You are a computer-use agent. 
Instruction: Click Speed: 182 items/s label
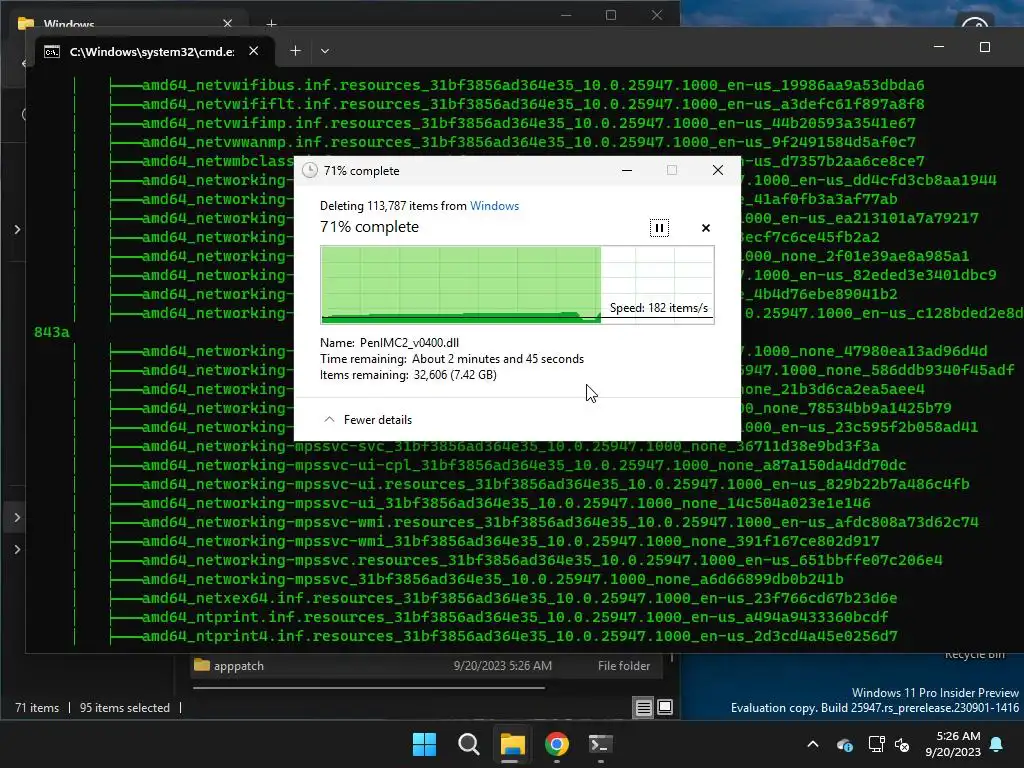pos(658,308)
